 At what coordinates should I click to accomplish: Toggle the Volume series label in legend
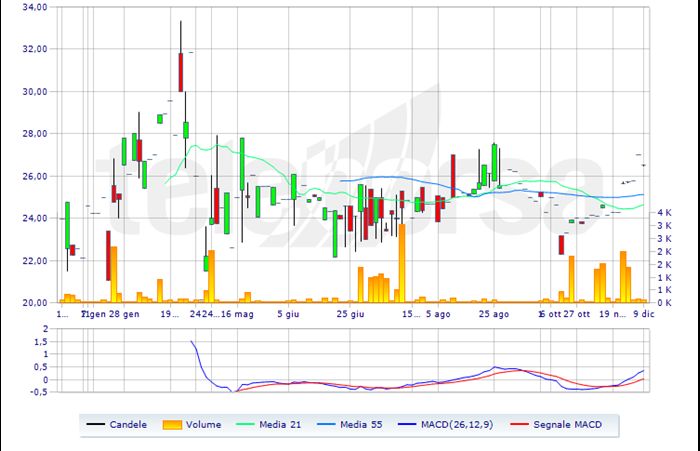point(203,425)
